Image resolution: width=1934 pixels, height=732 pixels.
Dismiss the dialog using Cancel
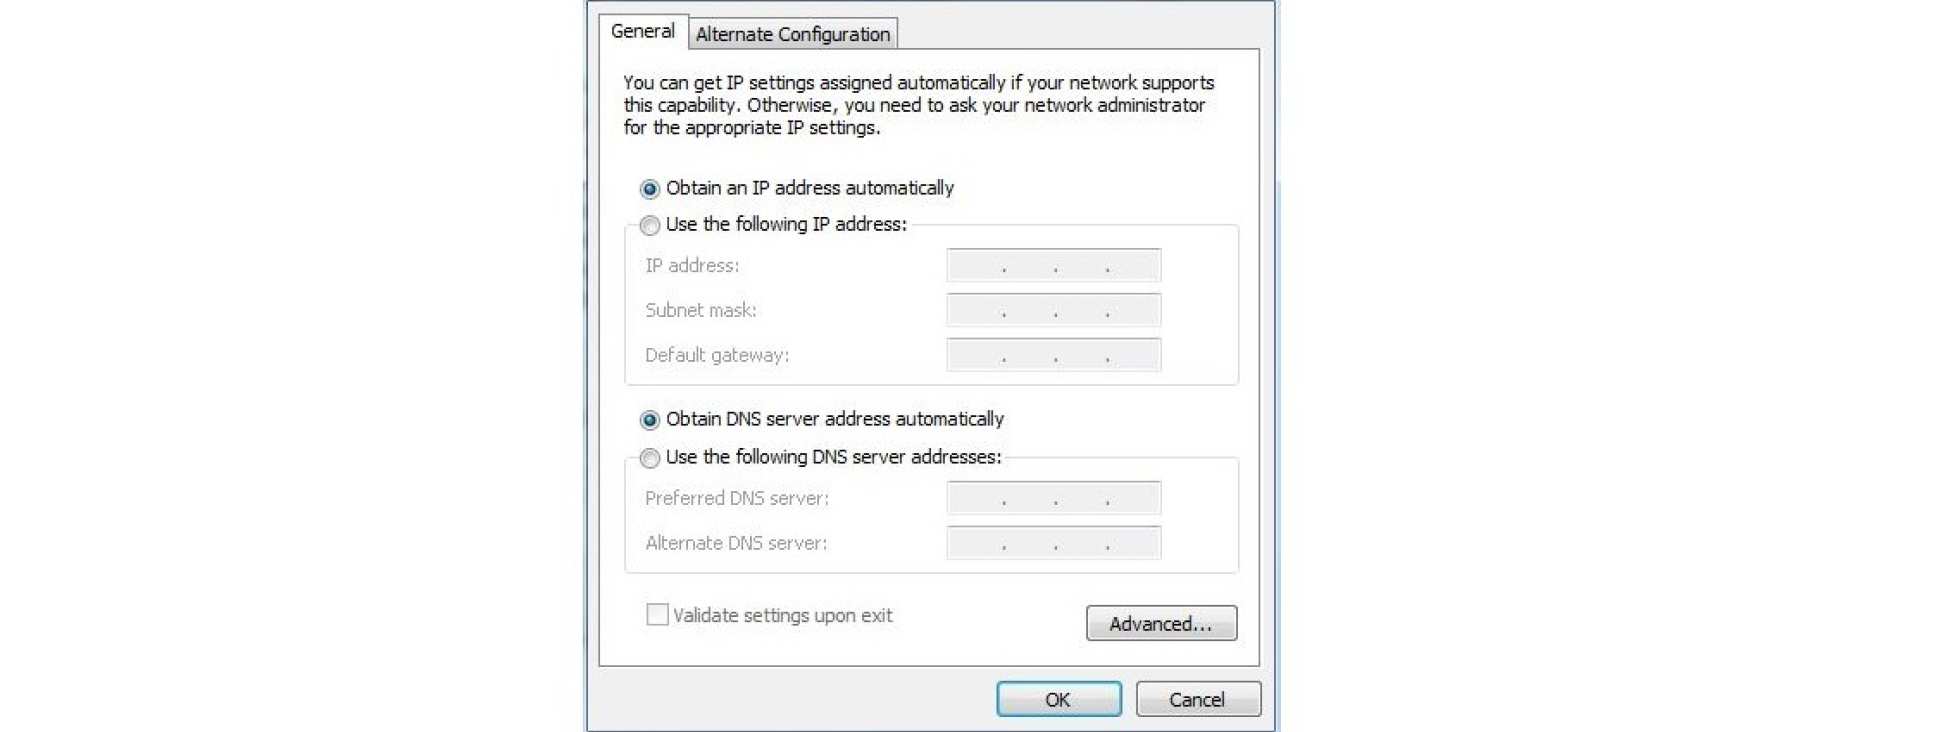pos(1197,699)
